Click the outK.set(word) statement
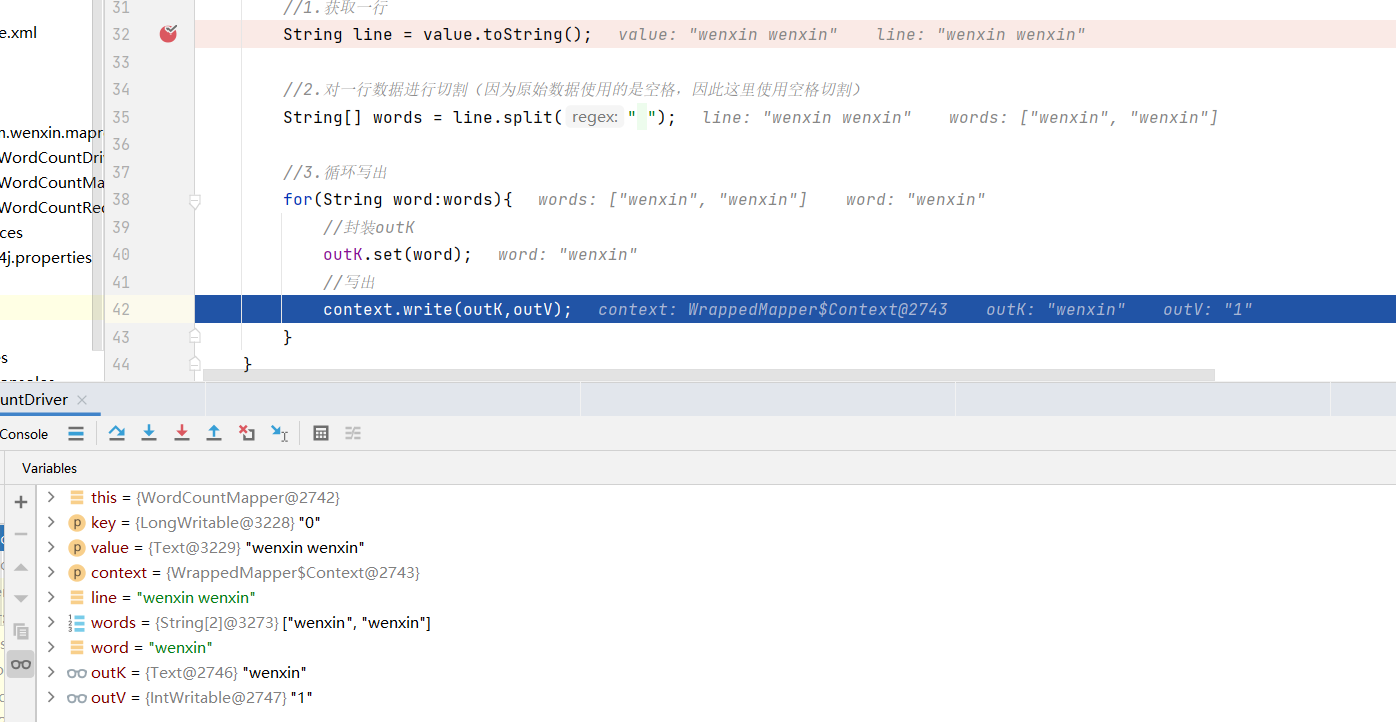Screen dimensions: 1396x722 pyautogui.click(x=397, y=254)
